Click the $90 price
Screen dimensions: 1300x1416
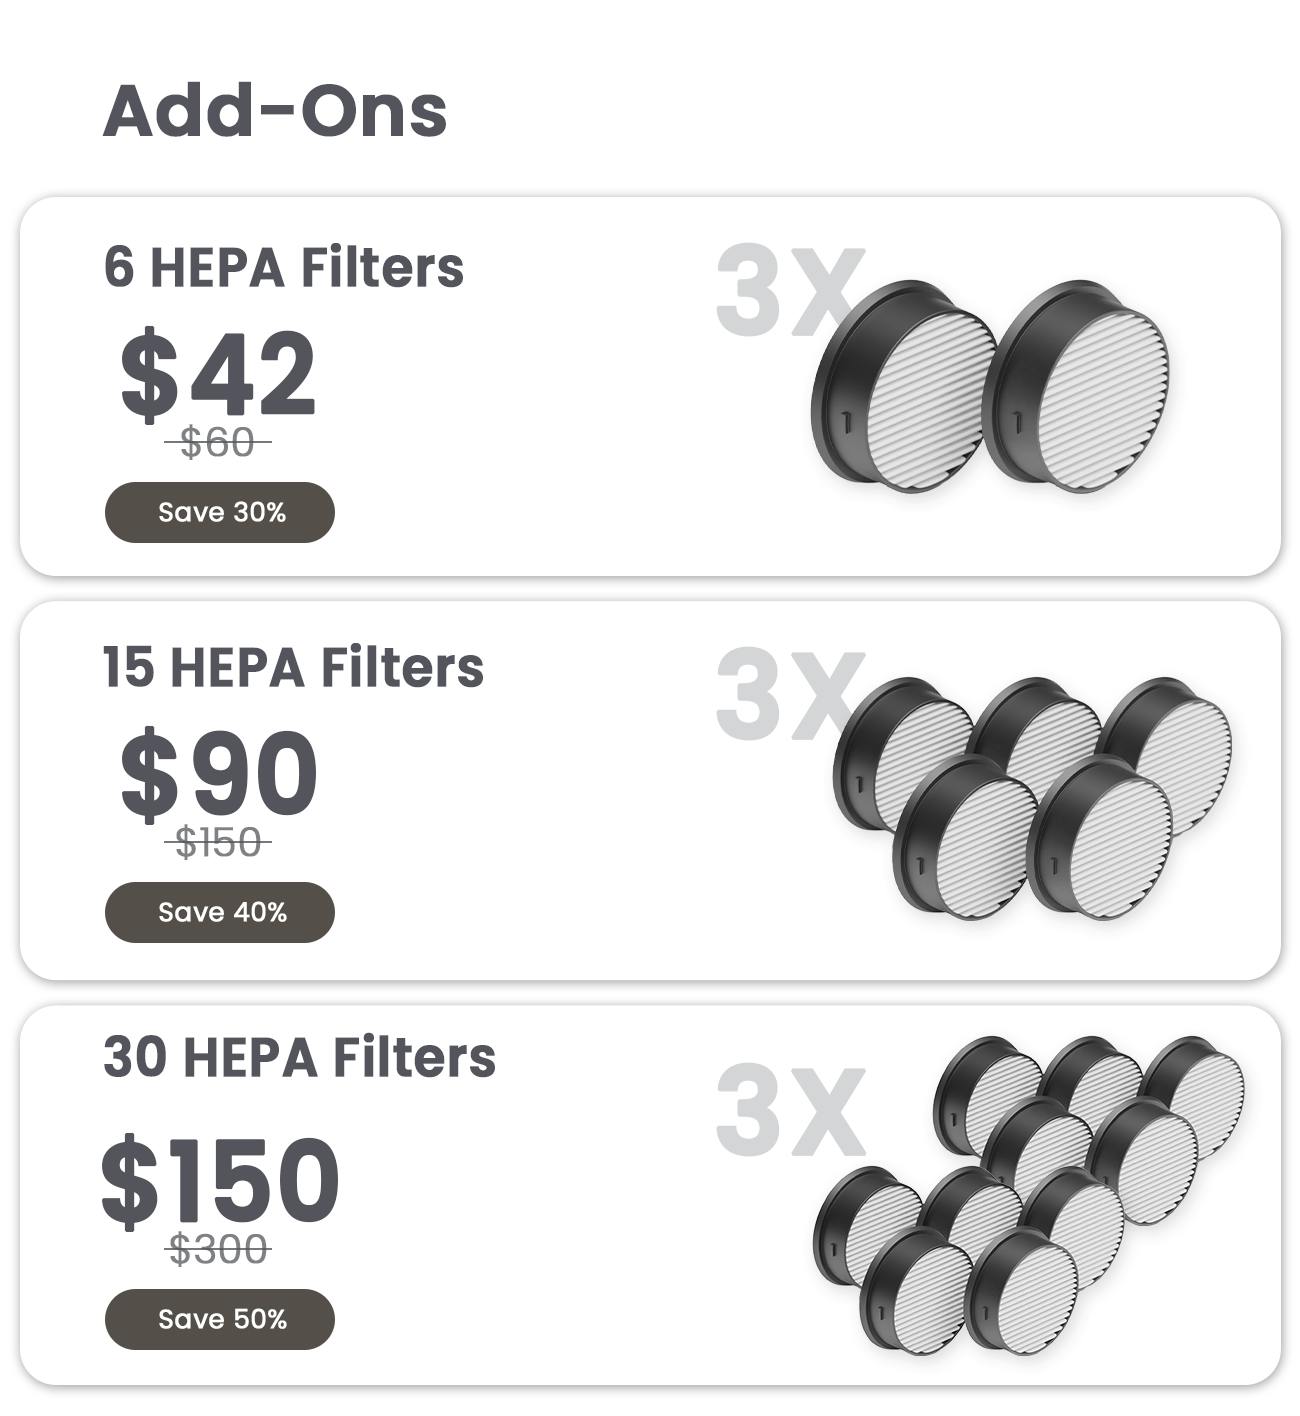pyautogui.click(x=218, y=773)
